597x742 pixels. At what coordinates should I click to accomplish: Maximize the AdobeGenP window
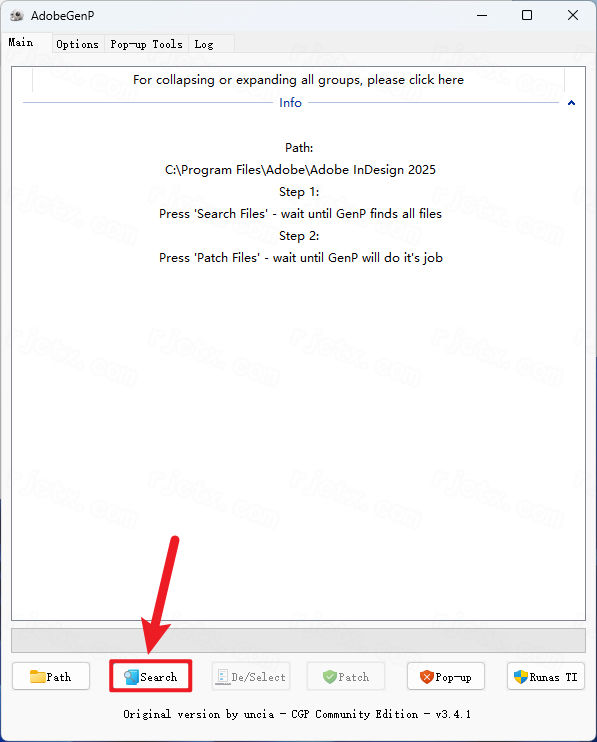[527, 16]
